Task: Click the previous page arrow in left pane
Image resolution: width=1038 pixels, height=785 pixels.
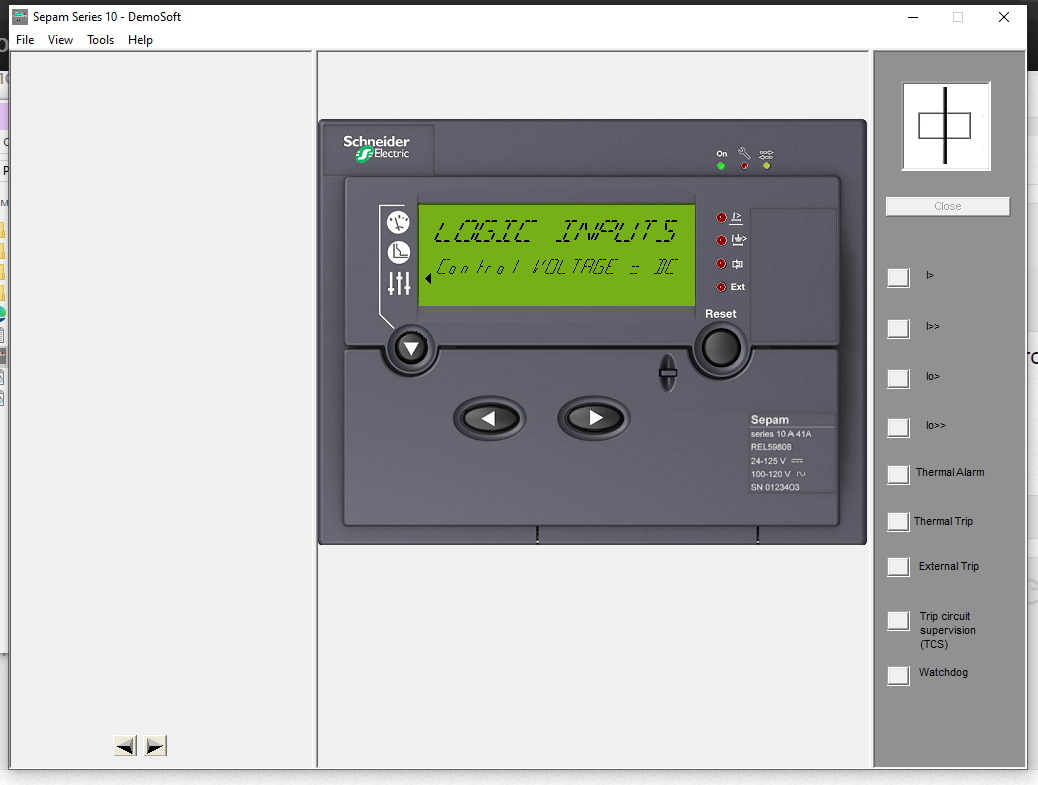Action: click(x=125, y=746)
